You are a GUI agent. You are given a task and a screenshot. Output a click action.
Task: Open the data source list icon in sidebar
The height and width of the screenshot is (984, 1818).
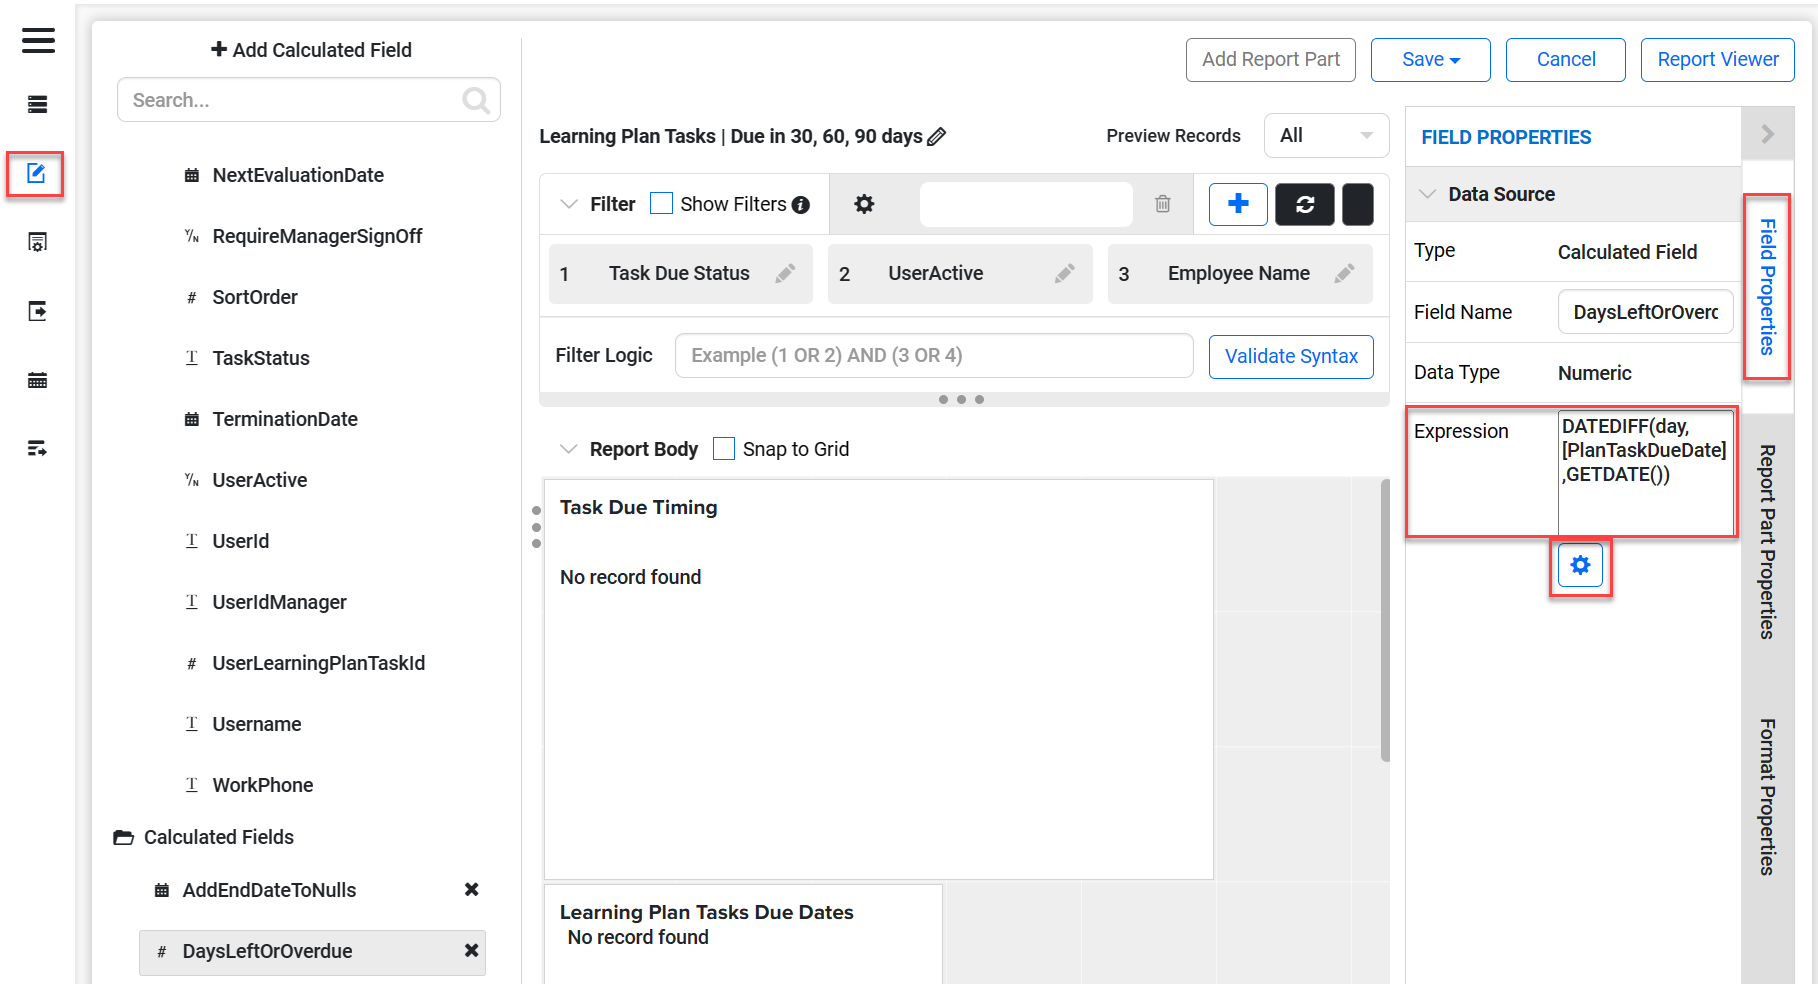pos(37,105)
